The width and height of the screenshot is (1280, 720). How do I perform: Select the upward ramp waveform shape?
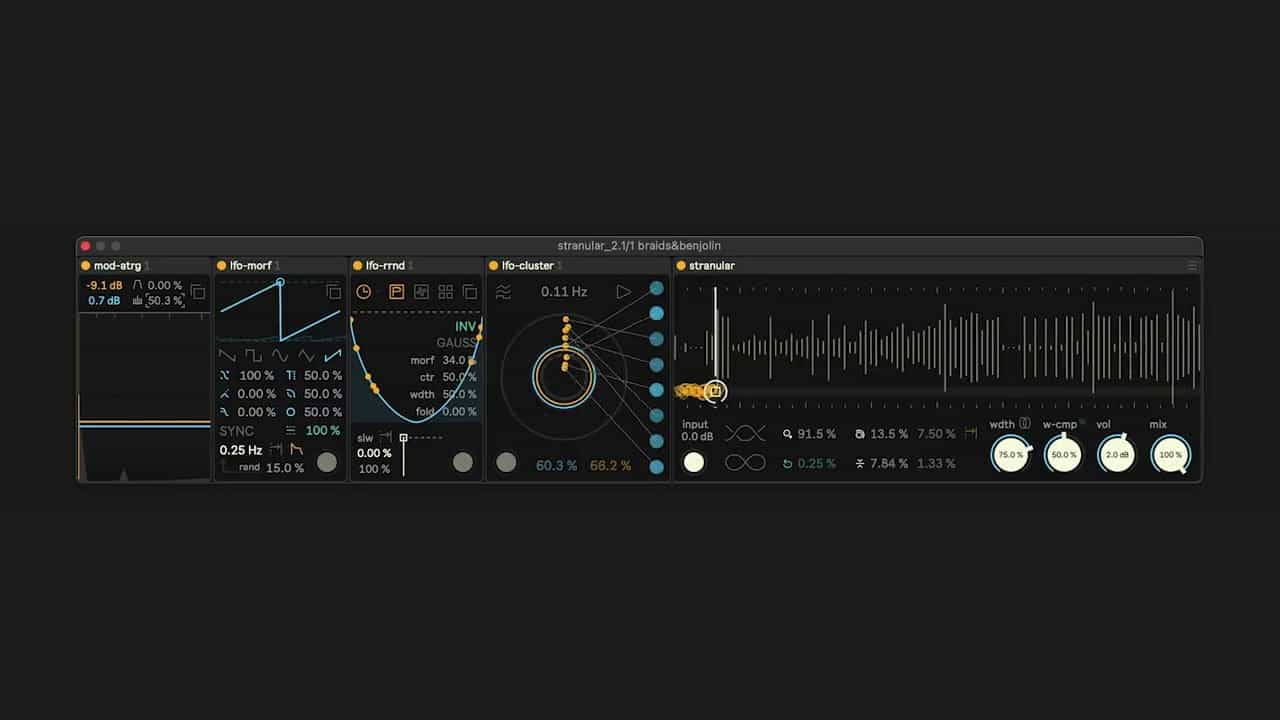pyautogui.click(x=333, y=355)
